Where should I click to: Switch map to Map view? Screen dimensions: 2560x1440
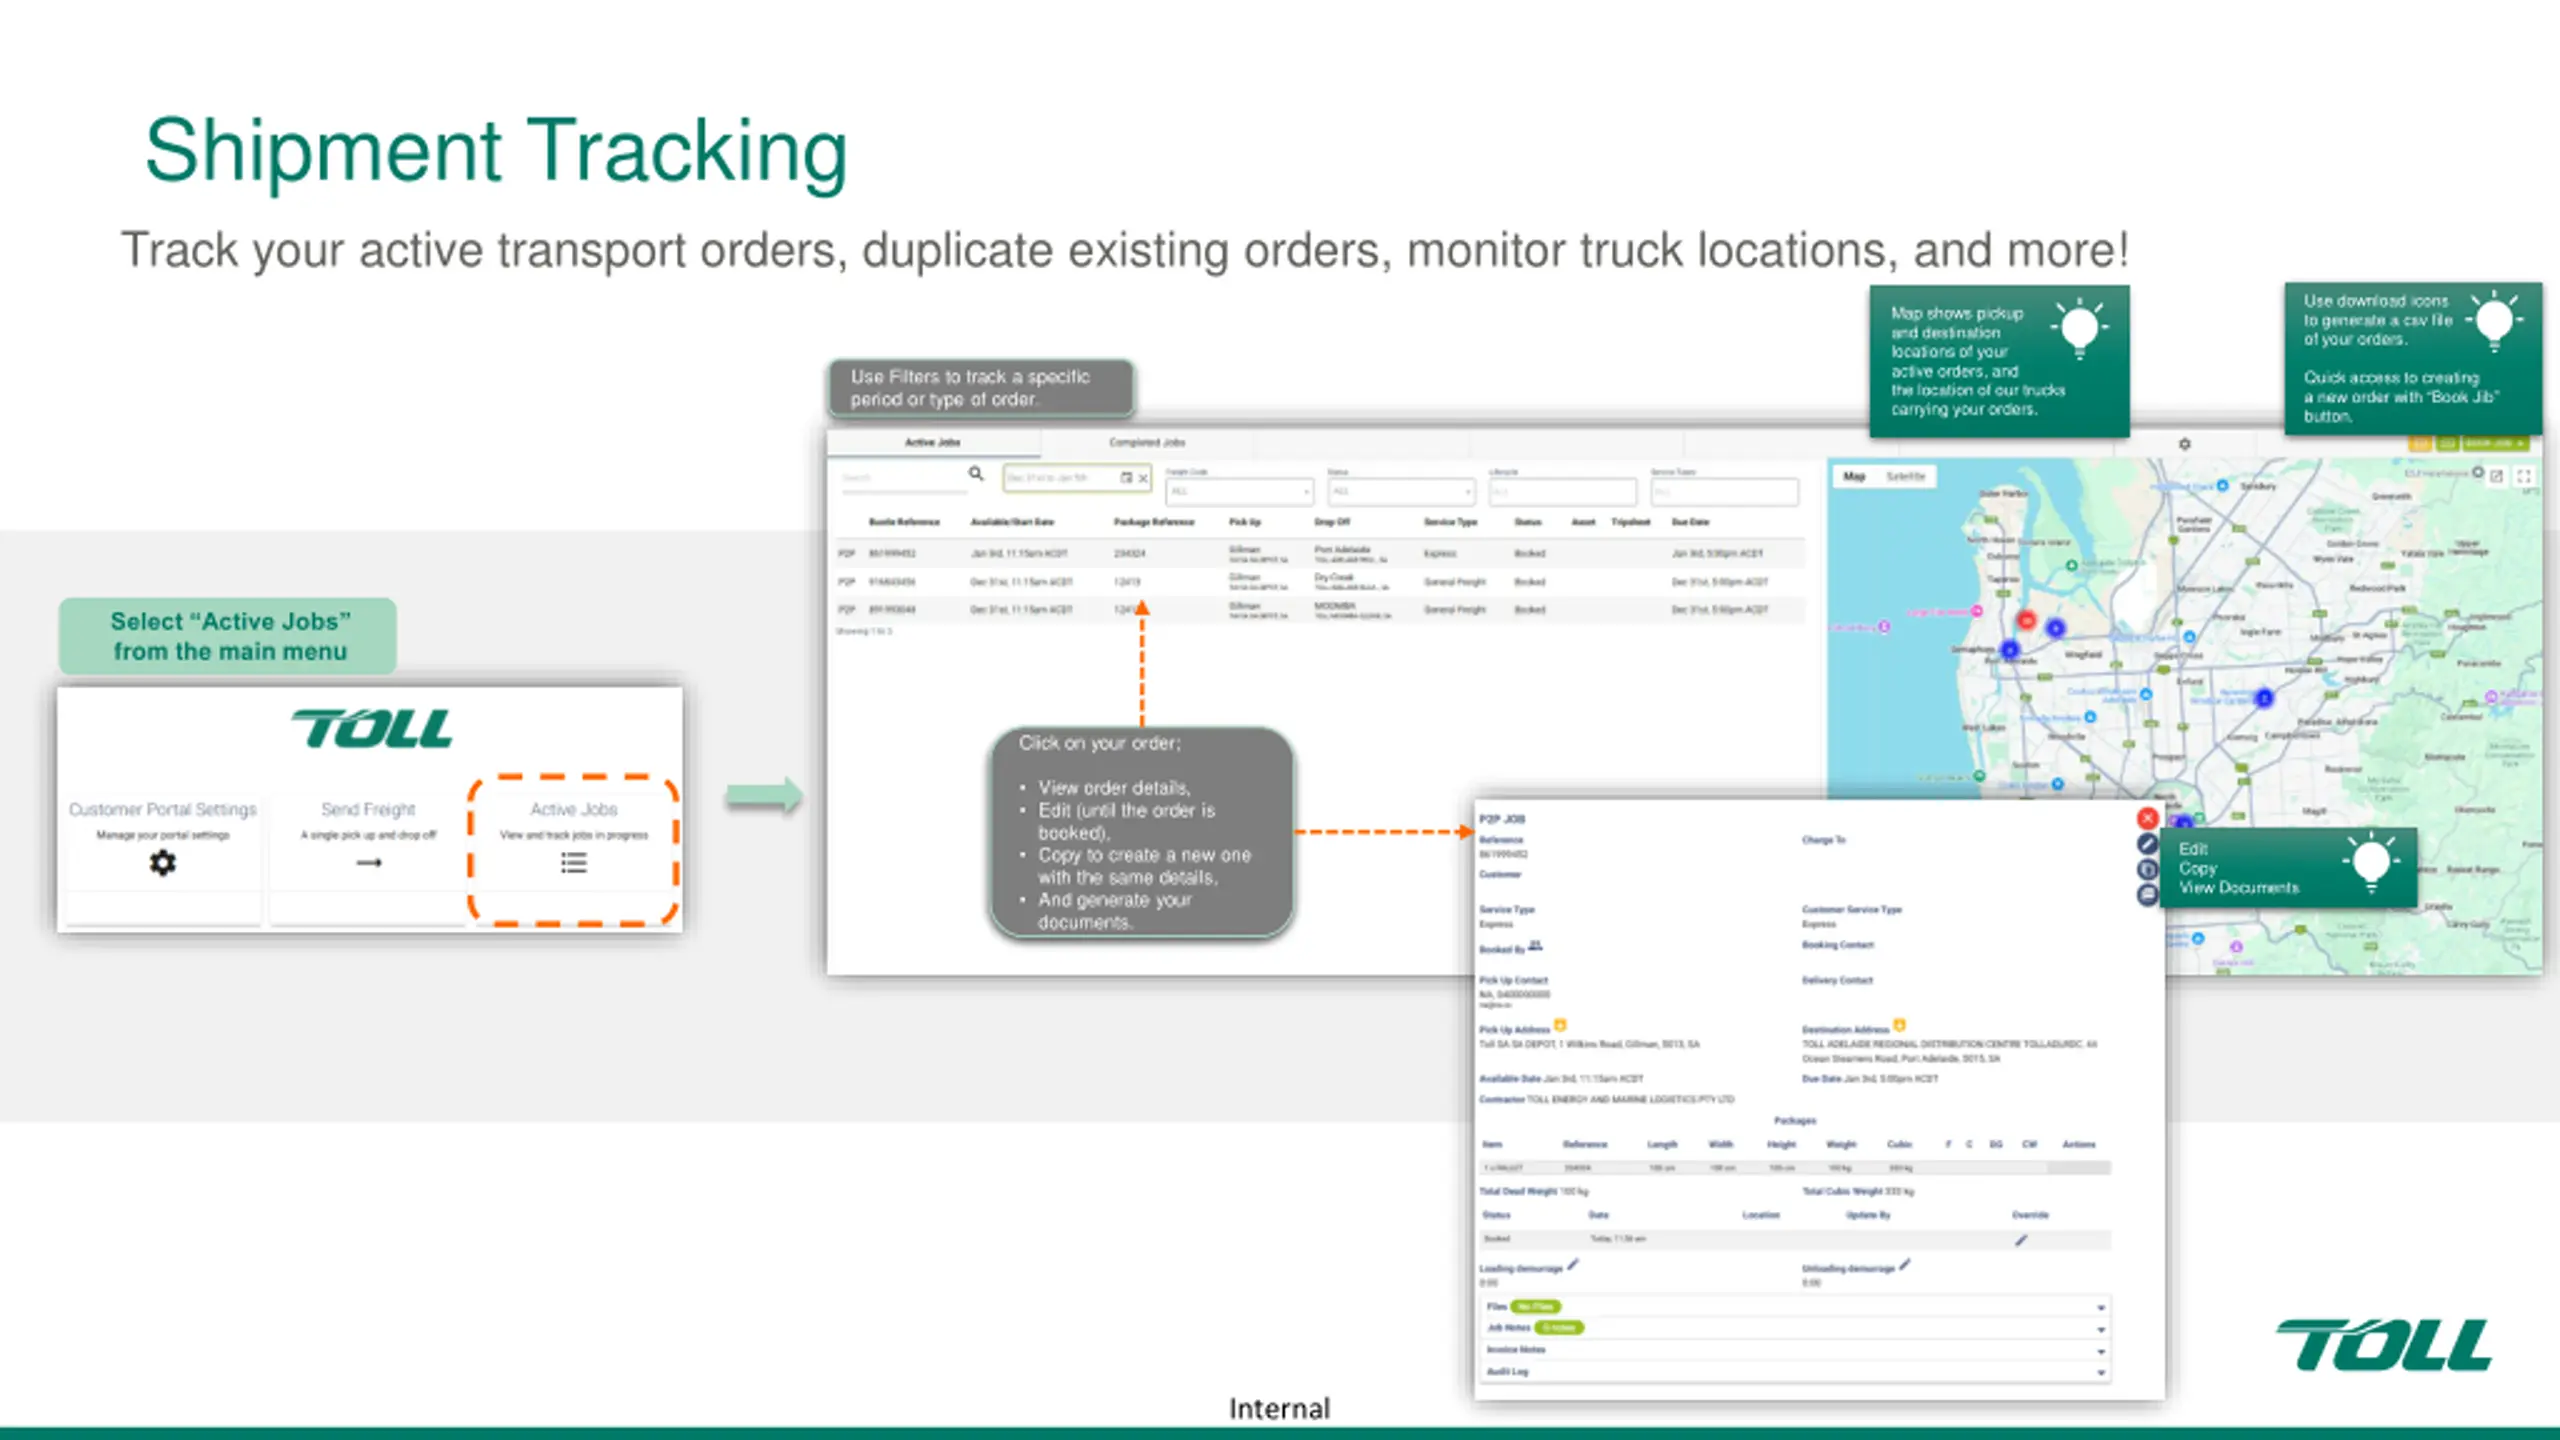click(1854, 477)
